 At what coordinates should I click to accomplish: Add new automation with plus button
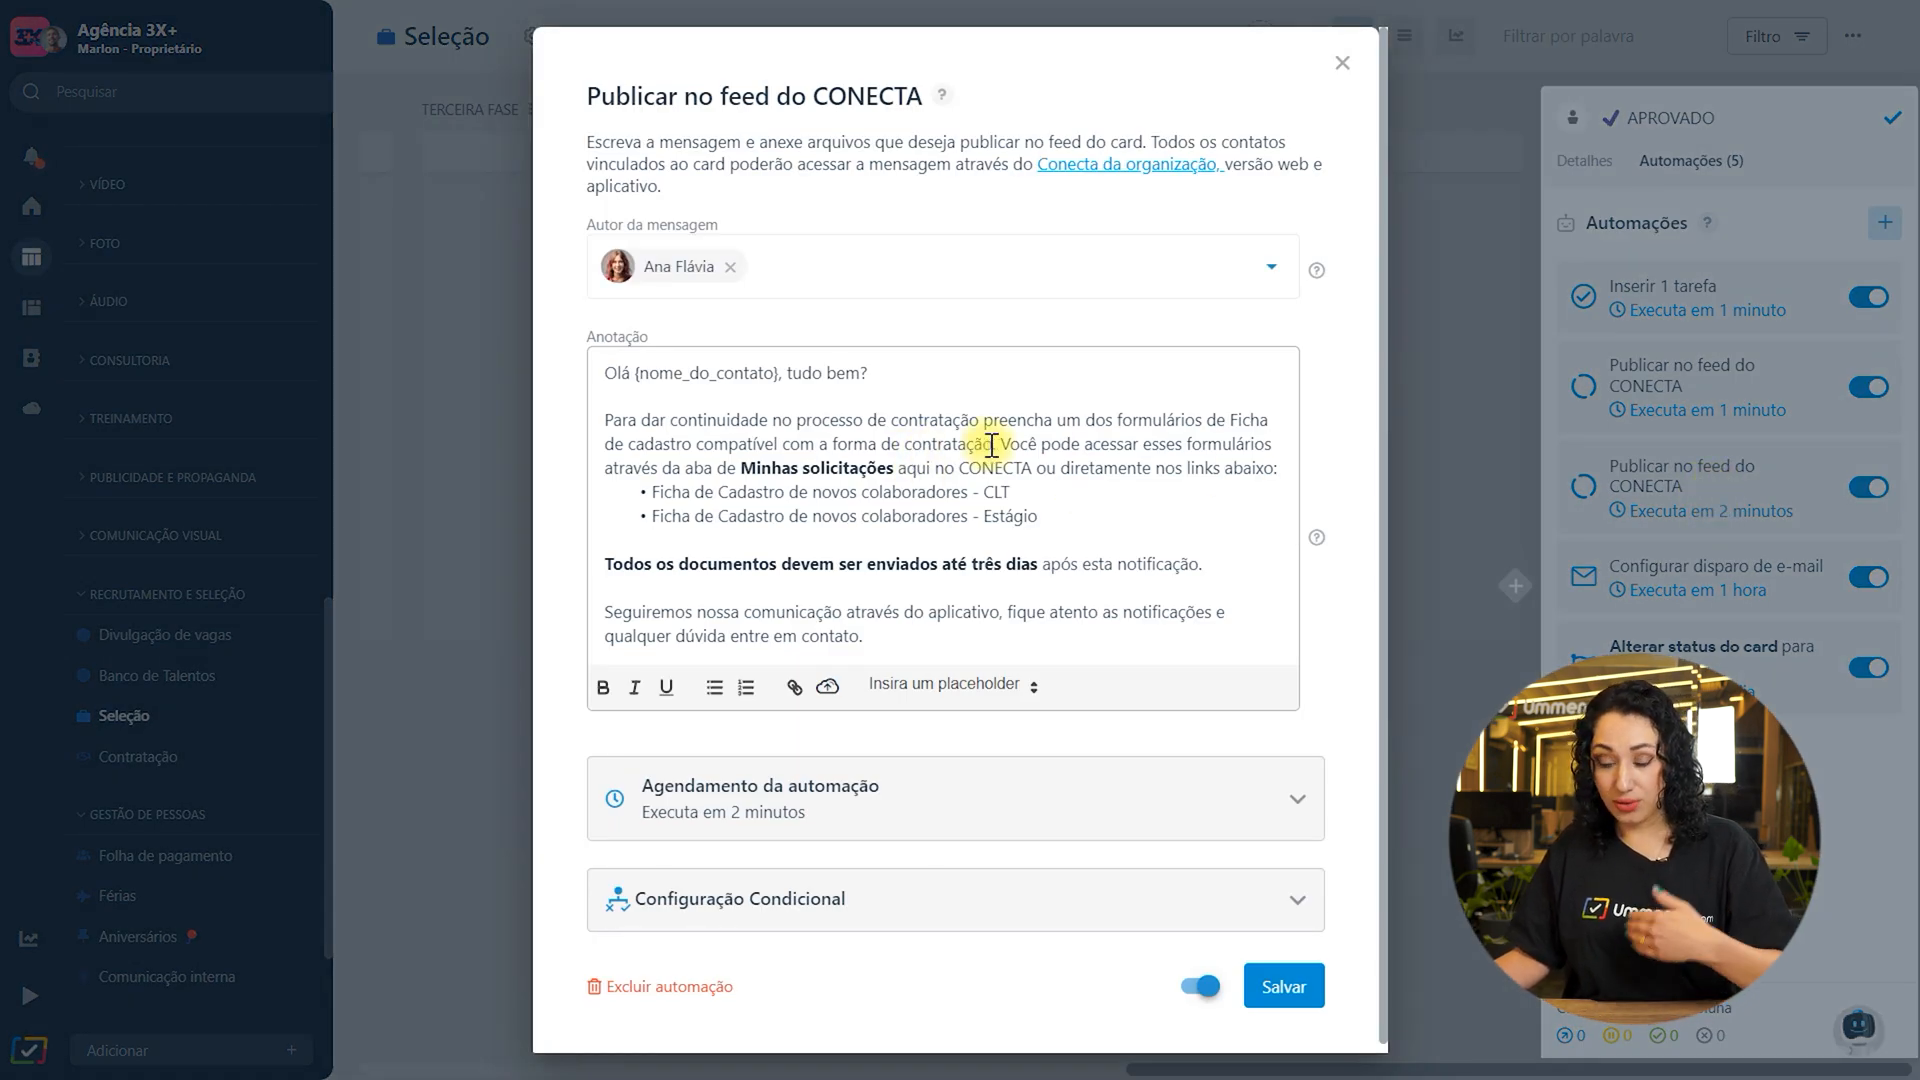click(1884, 222)
